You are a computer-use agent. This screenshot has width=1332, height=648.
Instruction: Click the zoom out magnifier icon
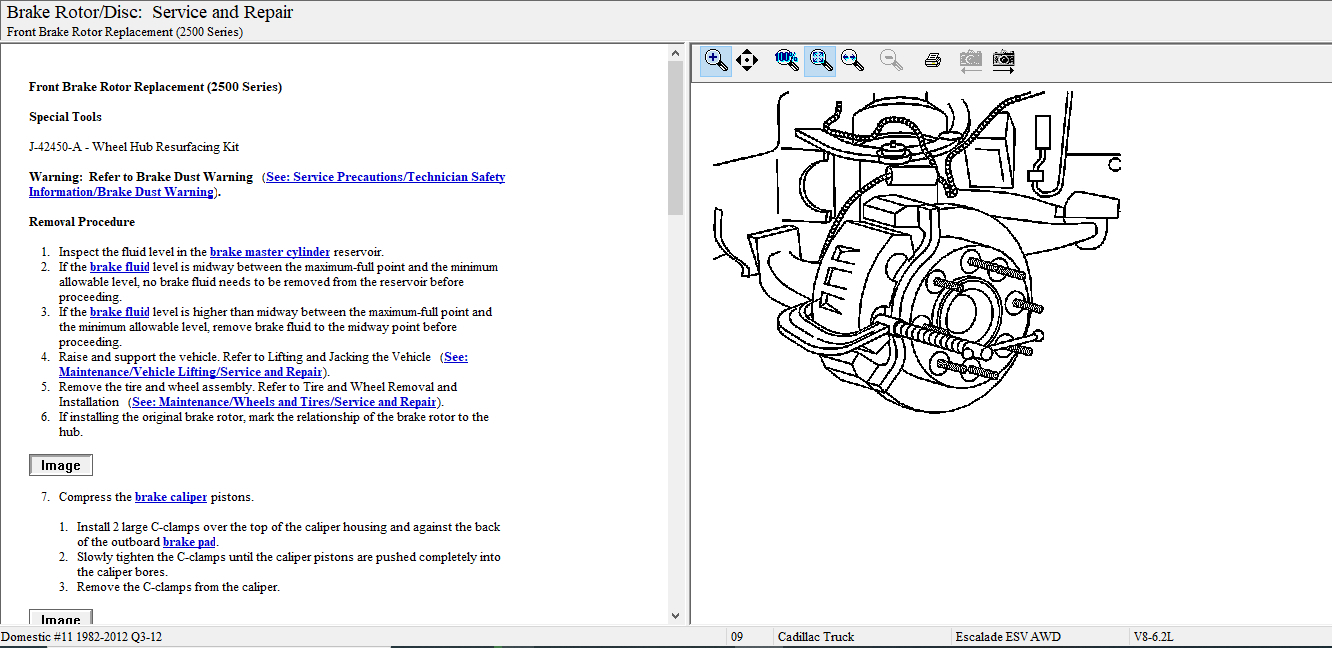click(x=891, y=60)
